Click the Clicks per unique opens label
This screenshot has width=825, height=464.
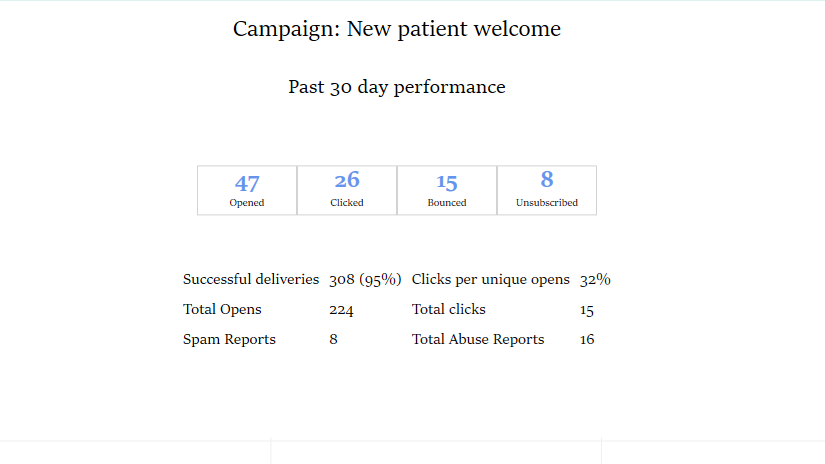[490, 279]
